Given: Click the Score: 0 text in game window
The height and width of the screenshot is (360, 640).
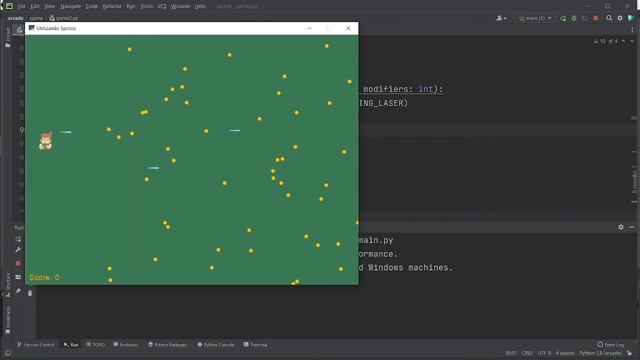Looking at the screenshot, I should (x=44, y=278).
